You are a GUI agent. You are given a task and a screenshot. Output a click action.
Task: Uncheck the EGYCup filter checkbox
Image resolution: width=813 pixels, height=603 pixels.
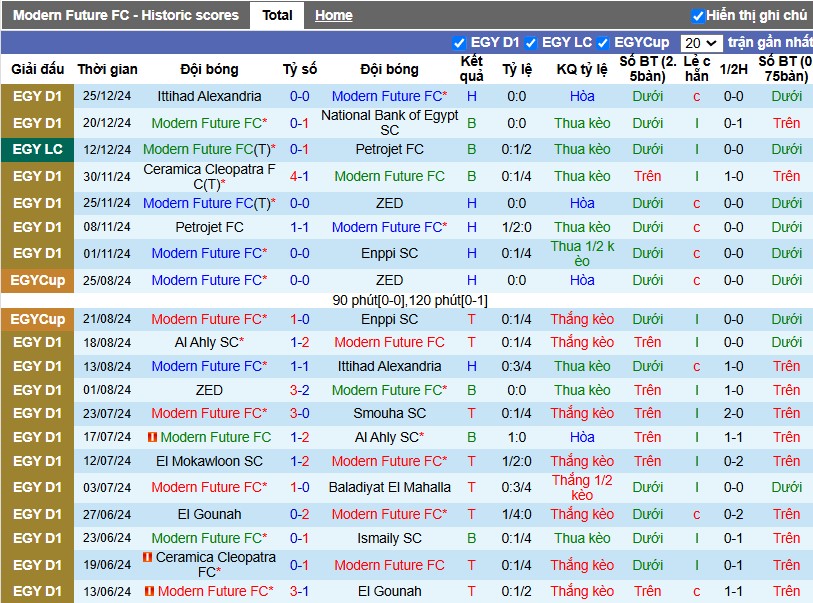602,43
